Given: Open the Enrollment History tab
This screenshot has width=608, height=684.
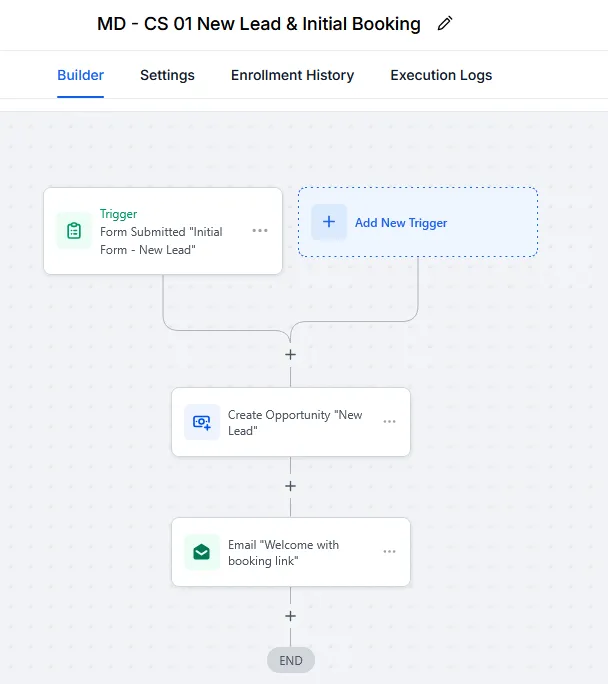Looking at the screenshot, I should coord(292,75).
